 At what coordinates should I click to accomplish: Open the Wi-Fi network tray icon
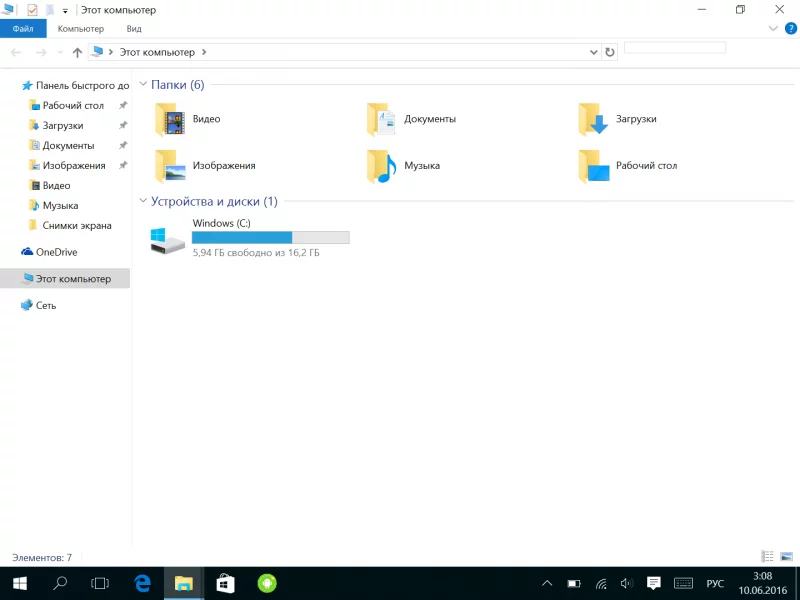[601, 583]
